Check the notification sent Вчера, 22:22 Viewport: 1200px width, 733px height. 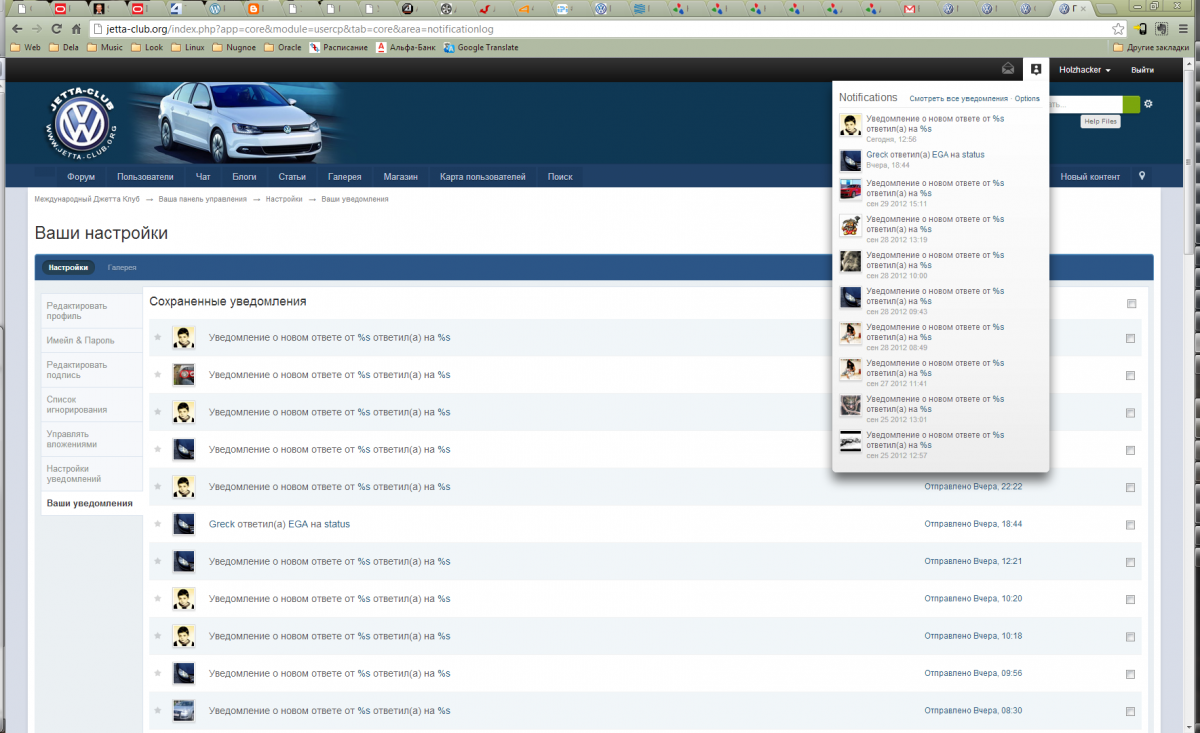(x=1131, y=487)
